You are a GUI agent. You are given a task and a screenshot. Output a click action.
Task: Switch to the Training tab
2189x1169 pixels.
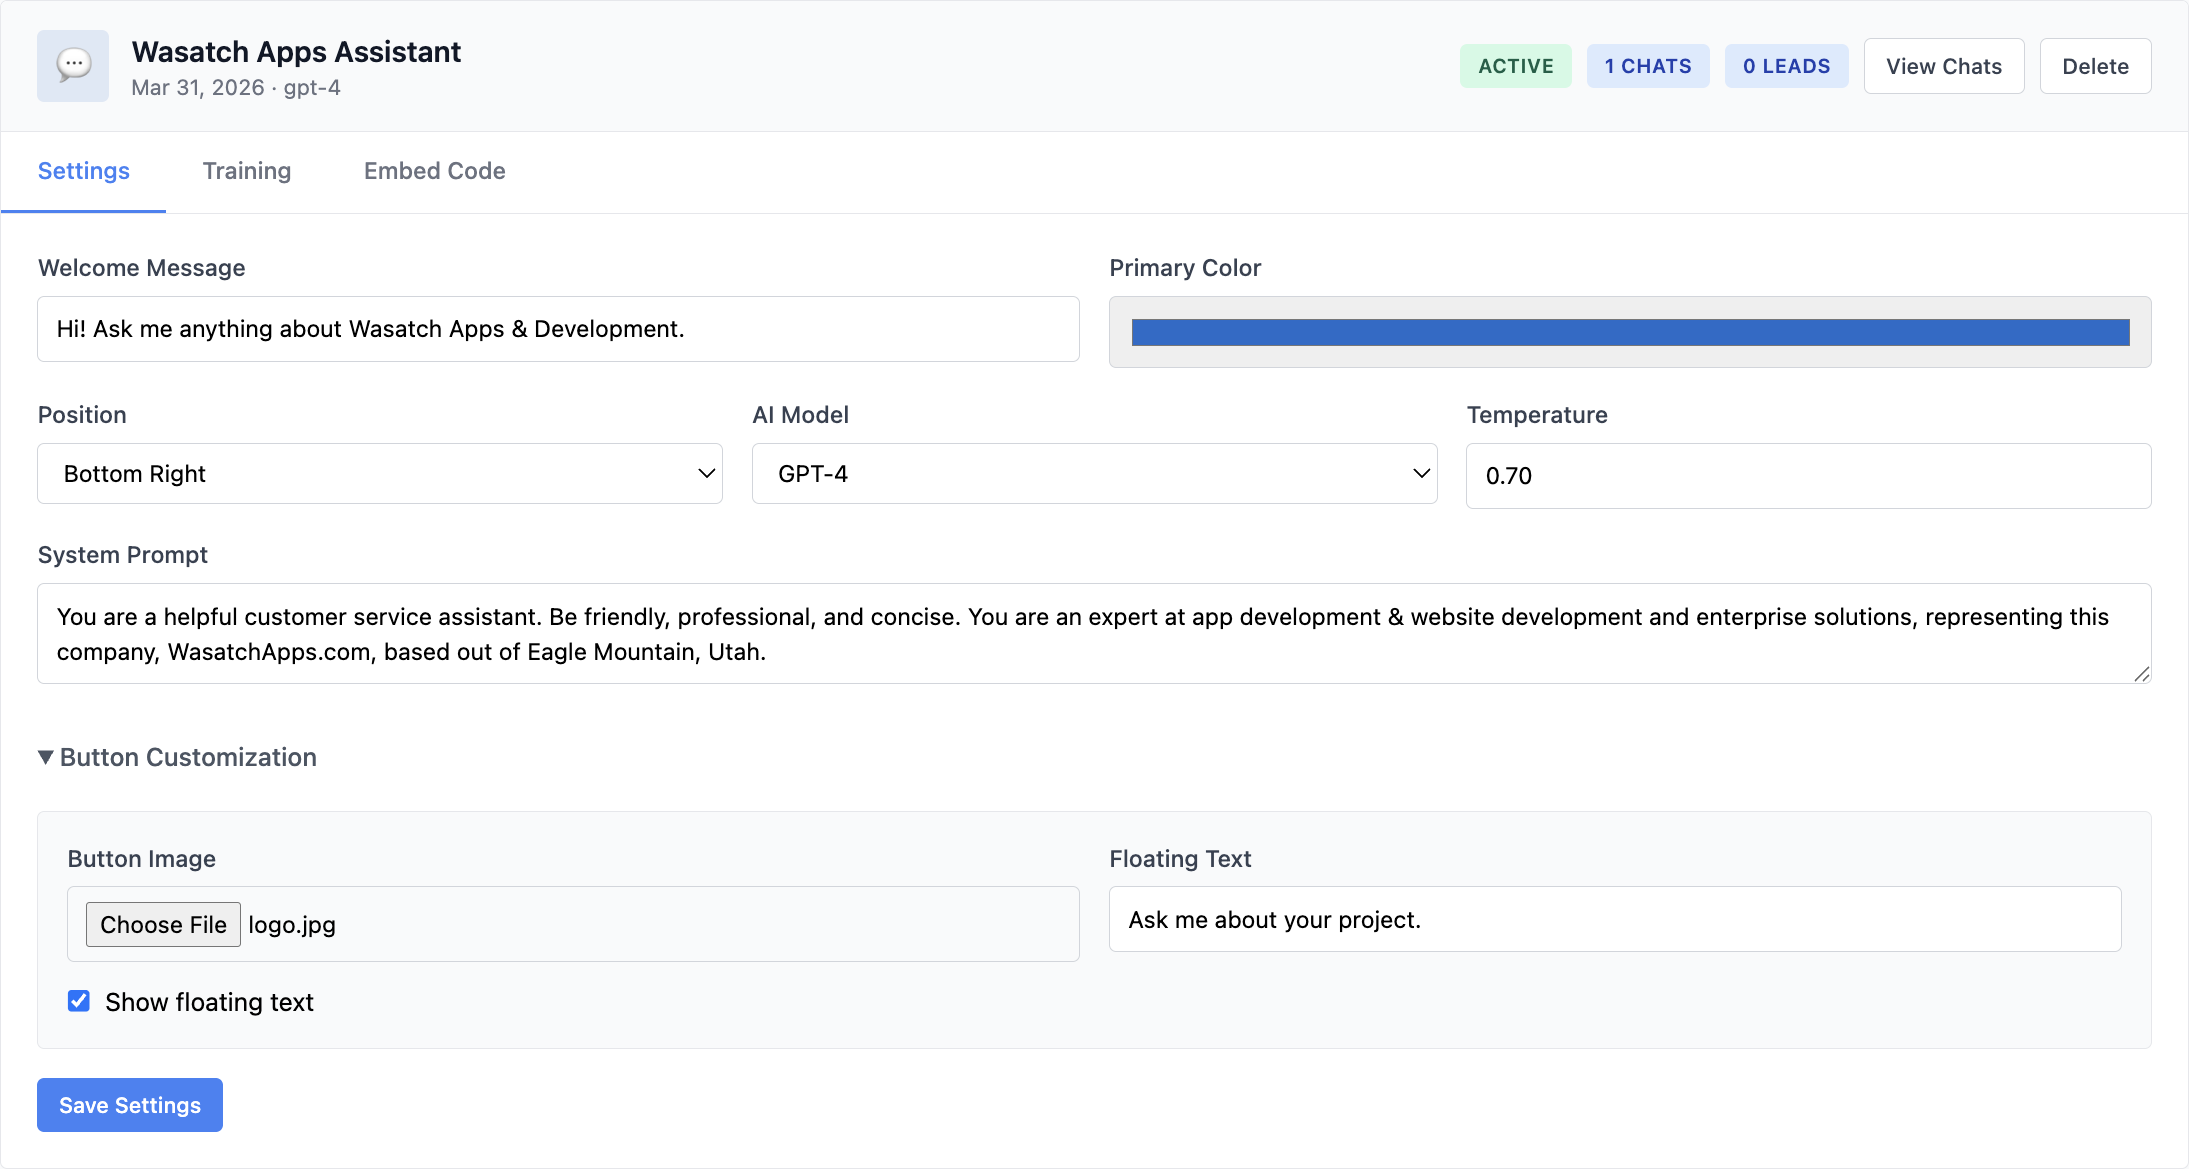(x=247, y=171)
